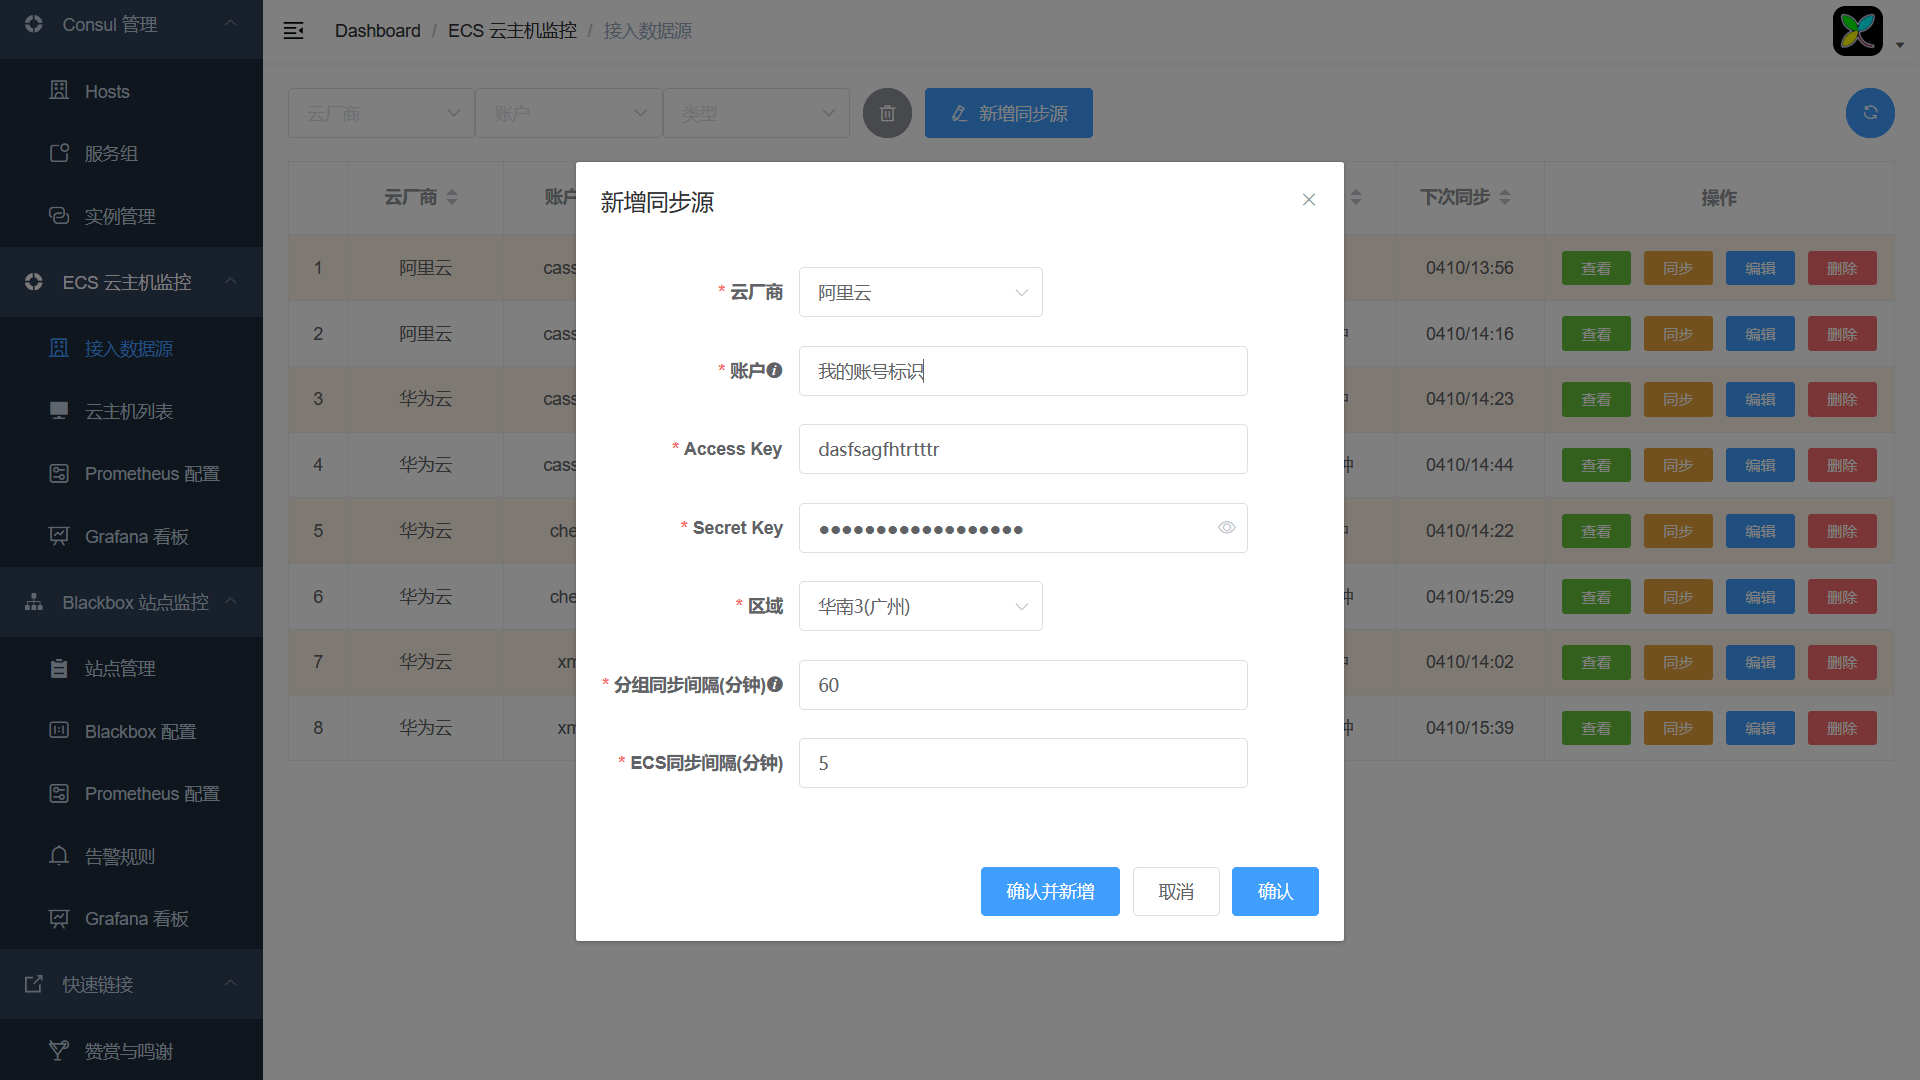
Task: Click the Access Key input field
Action: click(1022, 449)
